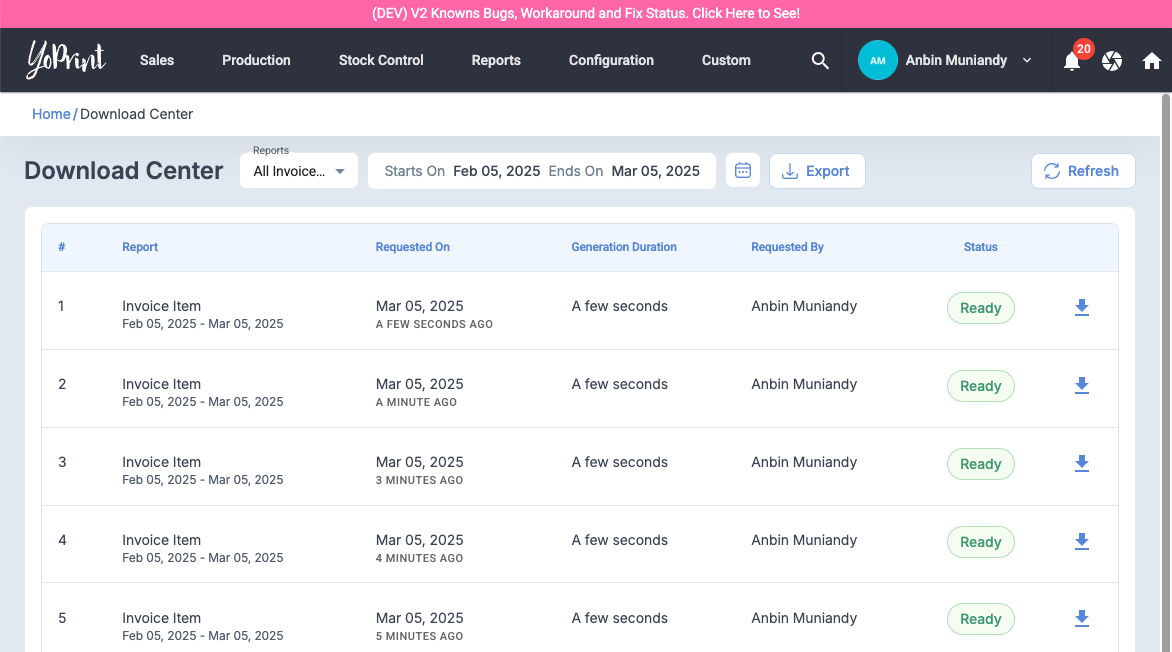Expand the Reports type dropdown

299,171
